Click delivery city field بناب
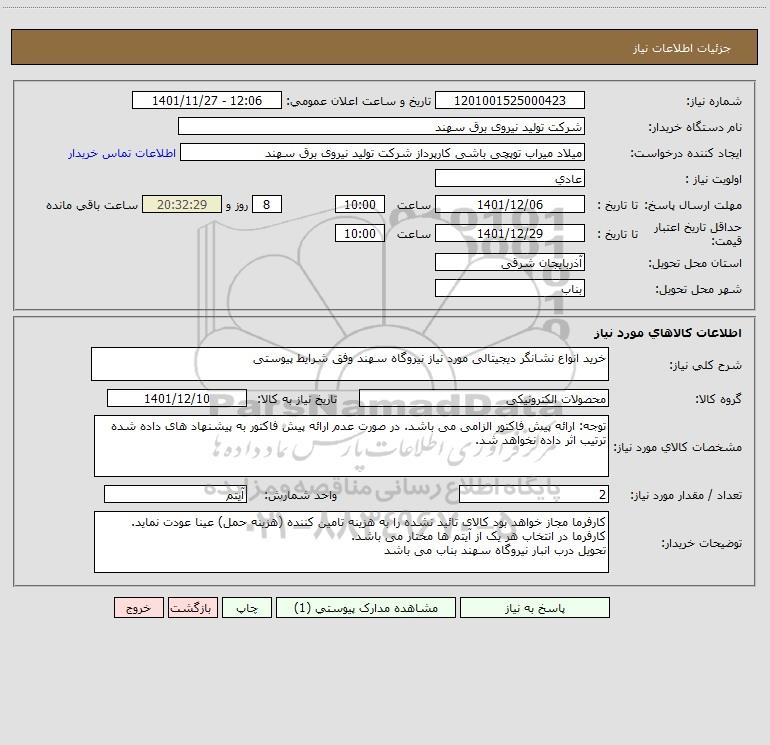Image resolution: width=770 pixels, height=745 pixels. click(510, 288)
